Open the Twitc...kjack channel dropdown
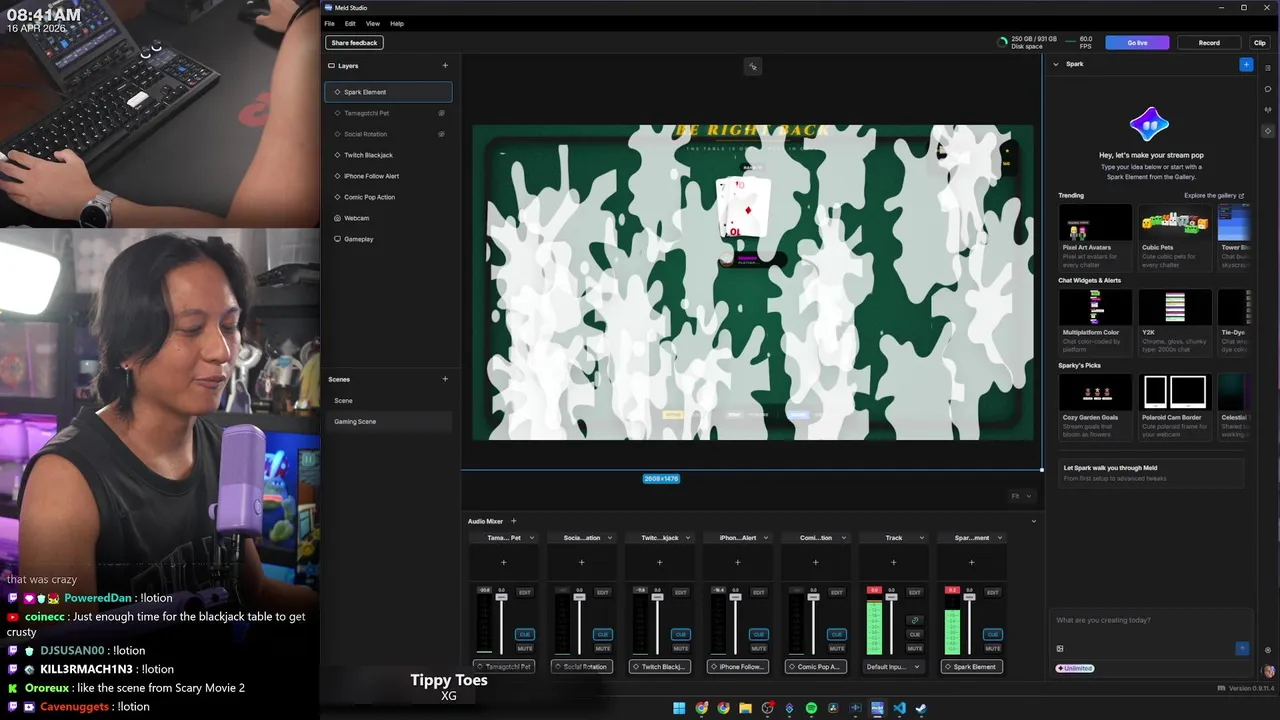The height and width of the screenshot is (720, 1280). click(687, 538)
